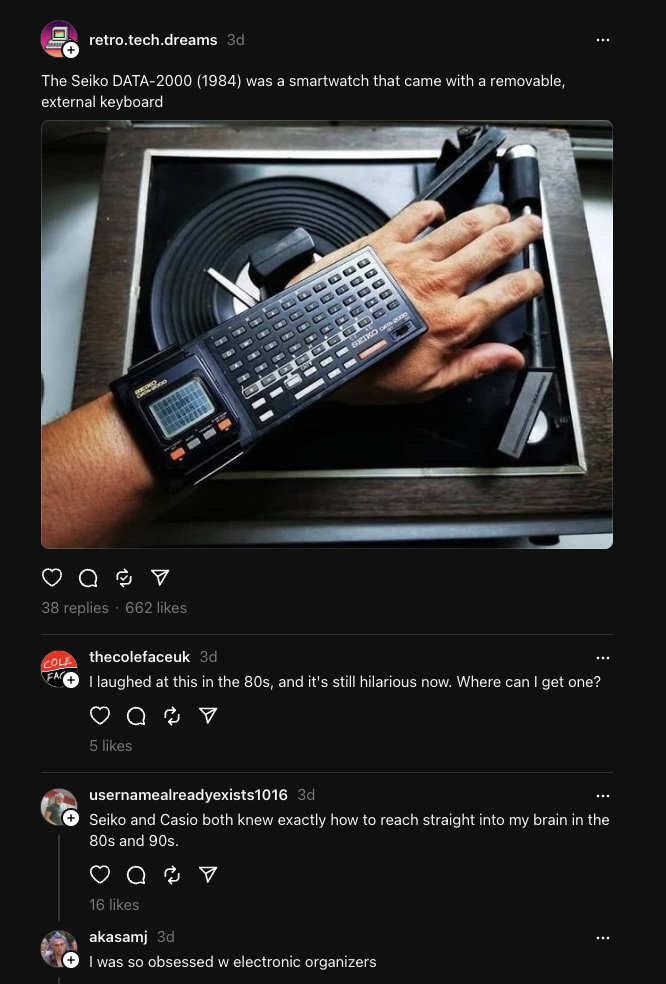Image resolution: width=666 pixels, height=984 pixels.
Task: Open more options on main post
Action: point(603,40)
